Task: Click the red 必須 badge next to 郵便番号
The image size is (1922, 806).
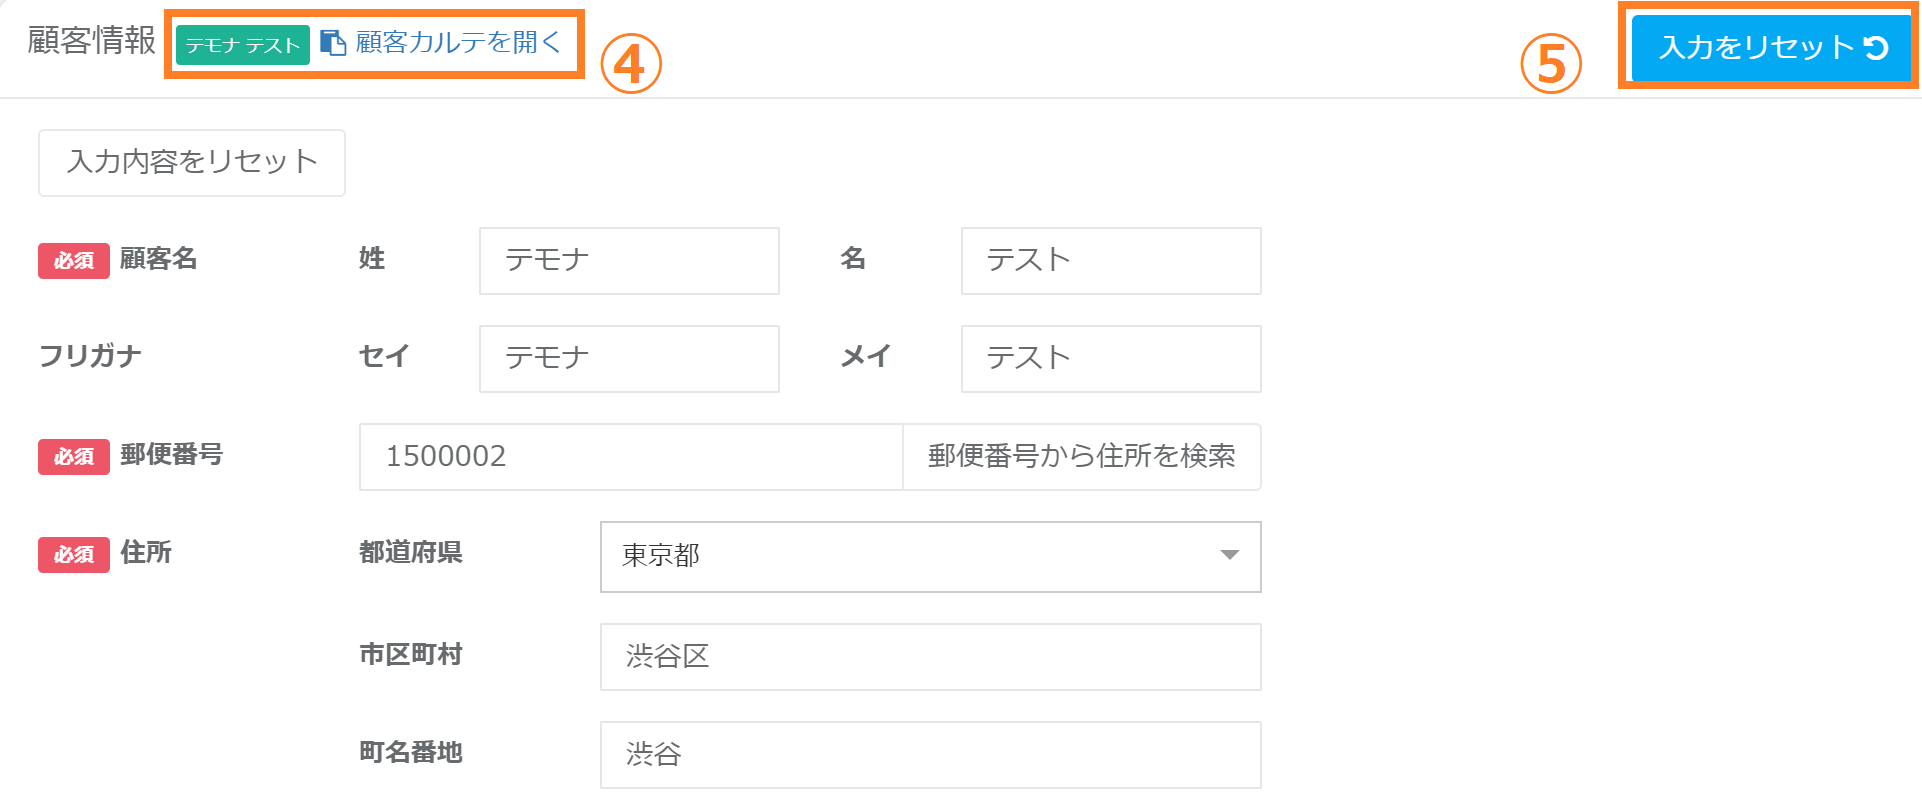Action: point(74,457)
